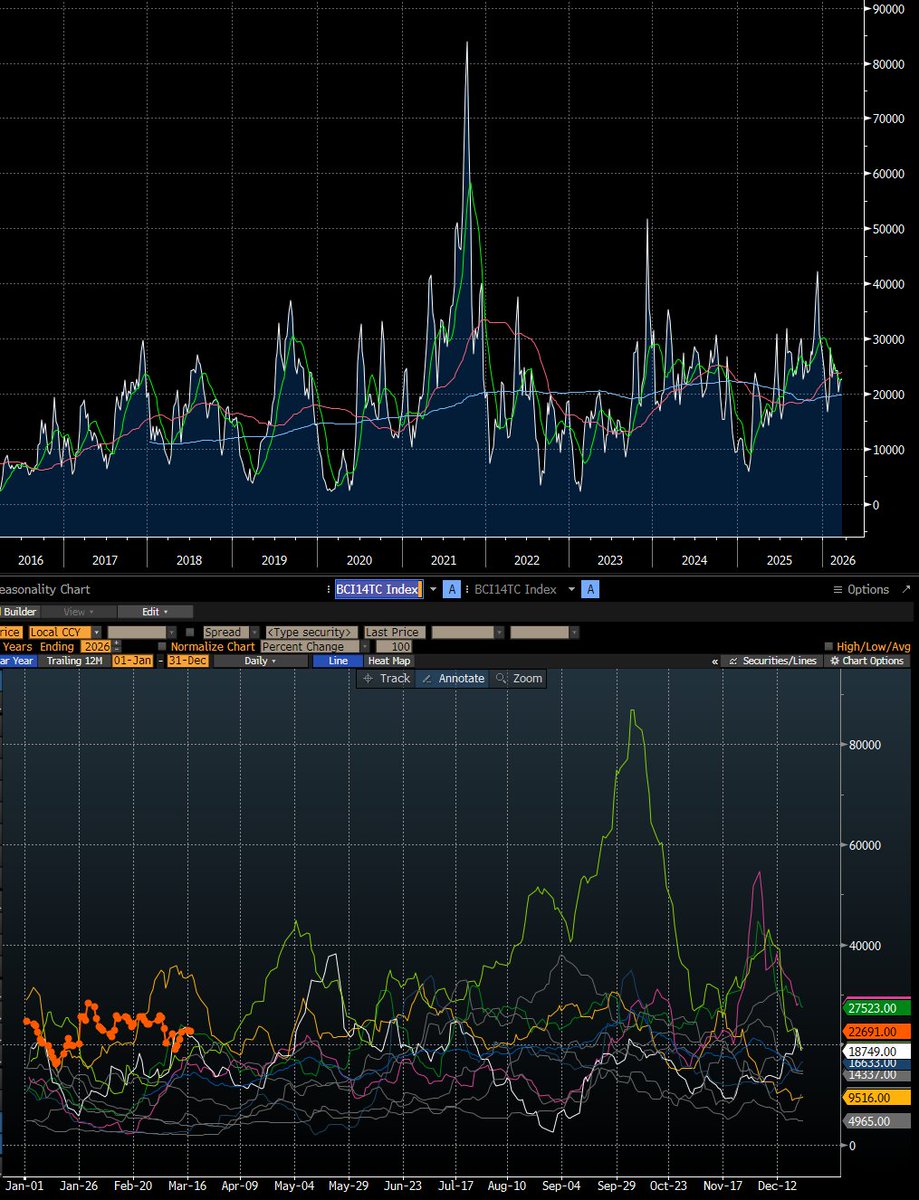Viewport: 919px width, 1200px height.
Task: Enable the Track crosshair tool
Action: [385, 678]
